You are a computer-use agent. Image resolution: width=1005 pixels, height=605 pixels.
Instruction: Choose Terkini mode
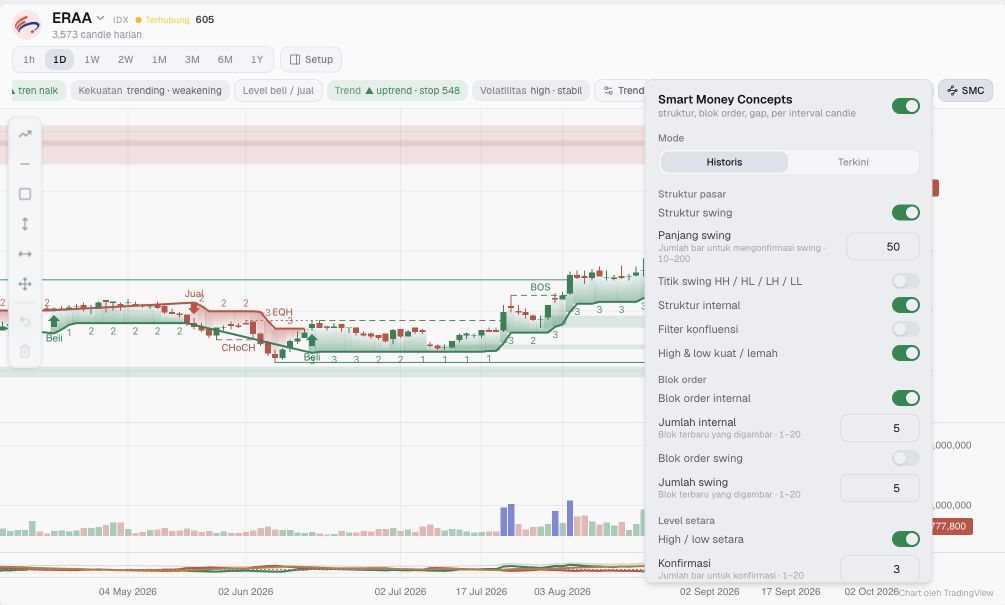853,162
